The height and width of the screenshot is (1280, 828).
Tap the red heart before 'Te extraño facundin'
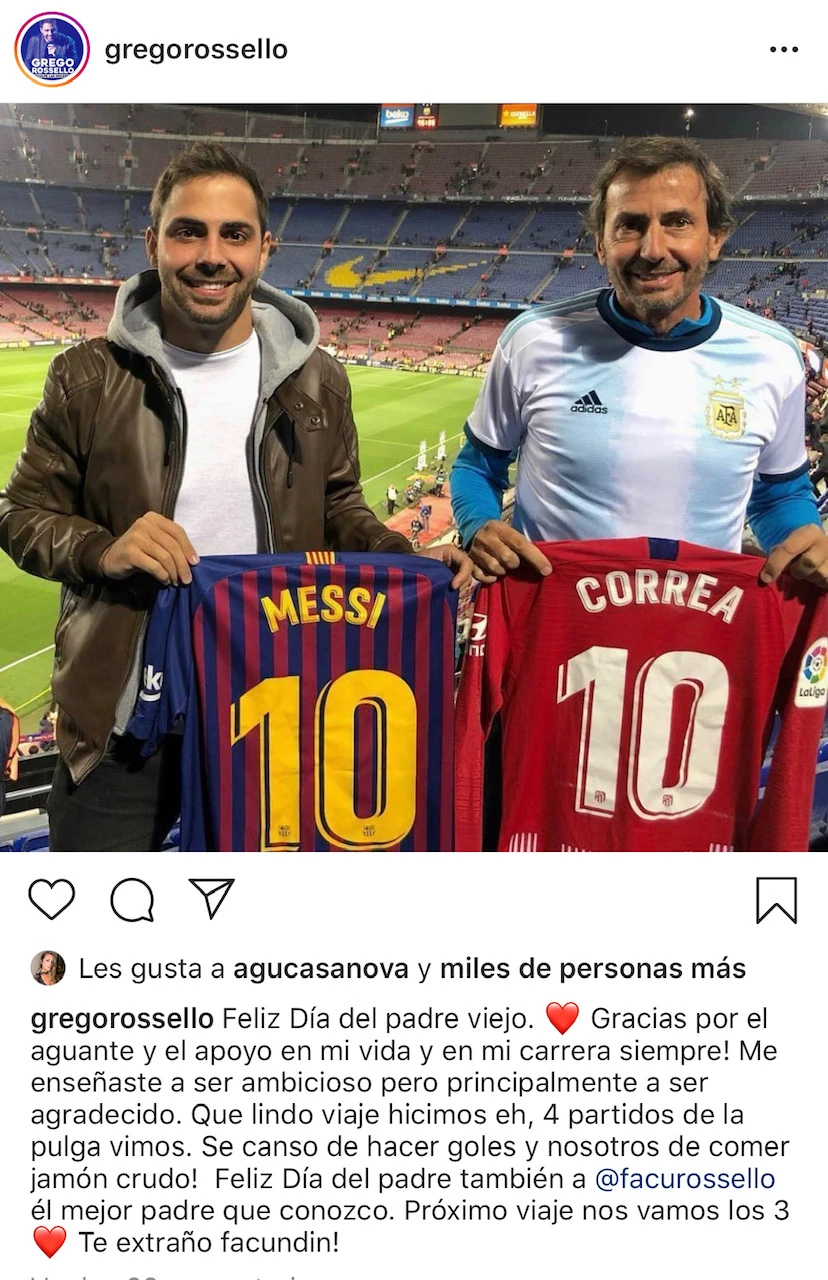click(49, 1243)
